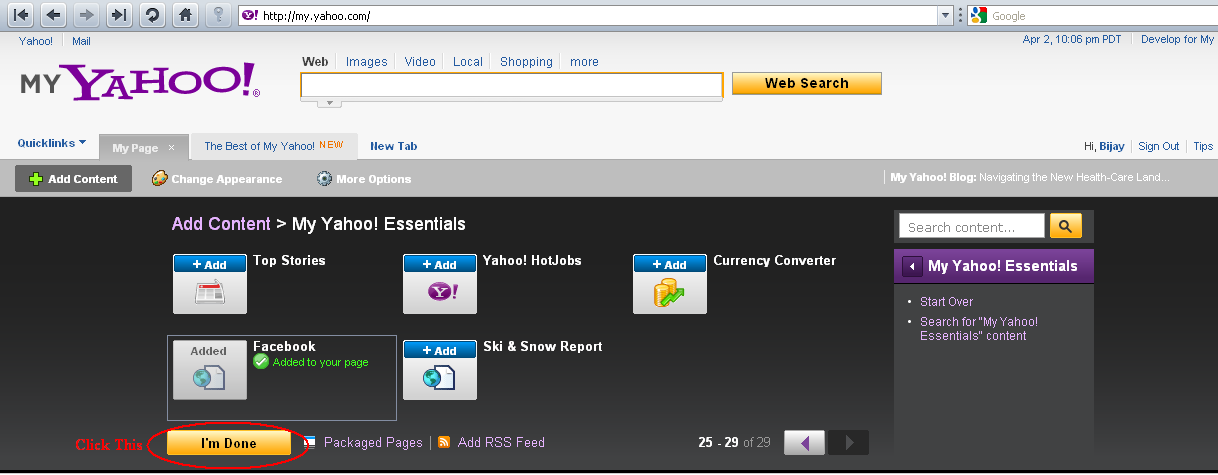Click the Change Appearance palette icon

coord(159,179)
